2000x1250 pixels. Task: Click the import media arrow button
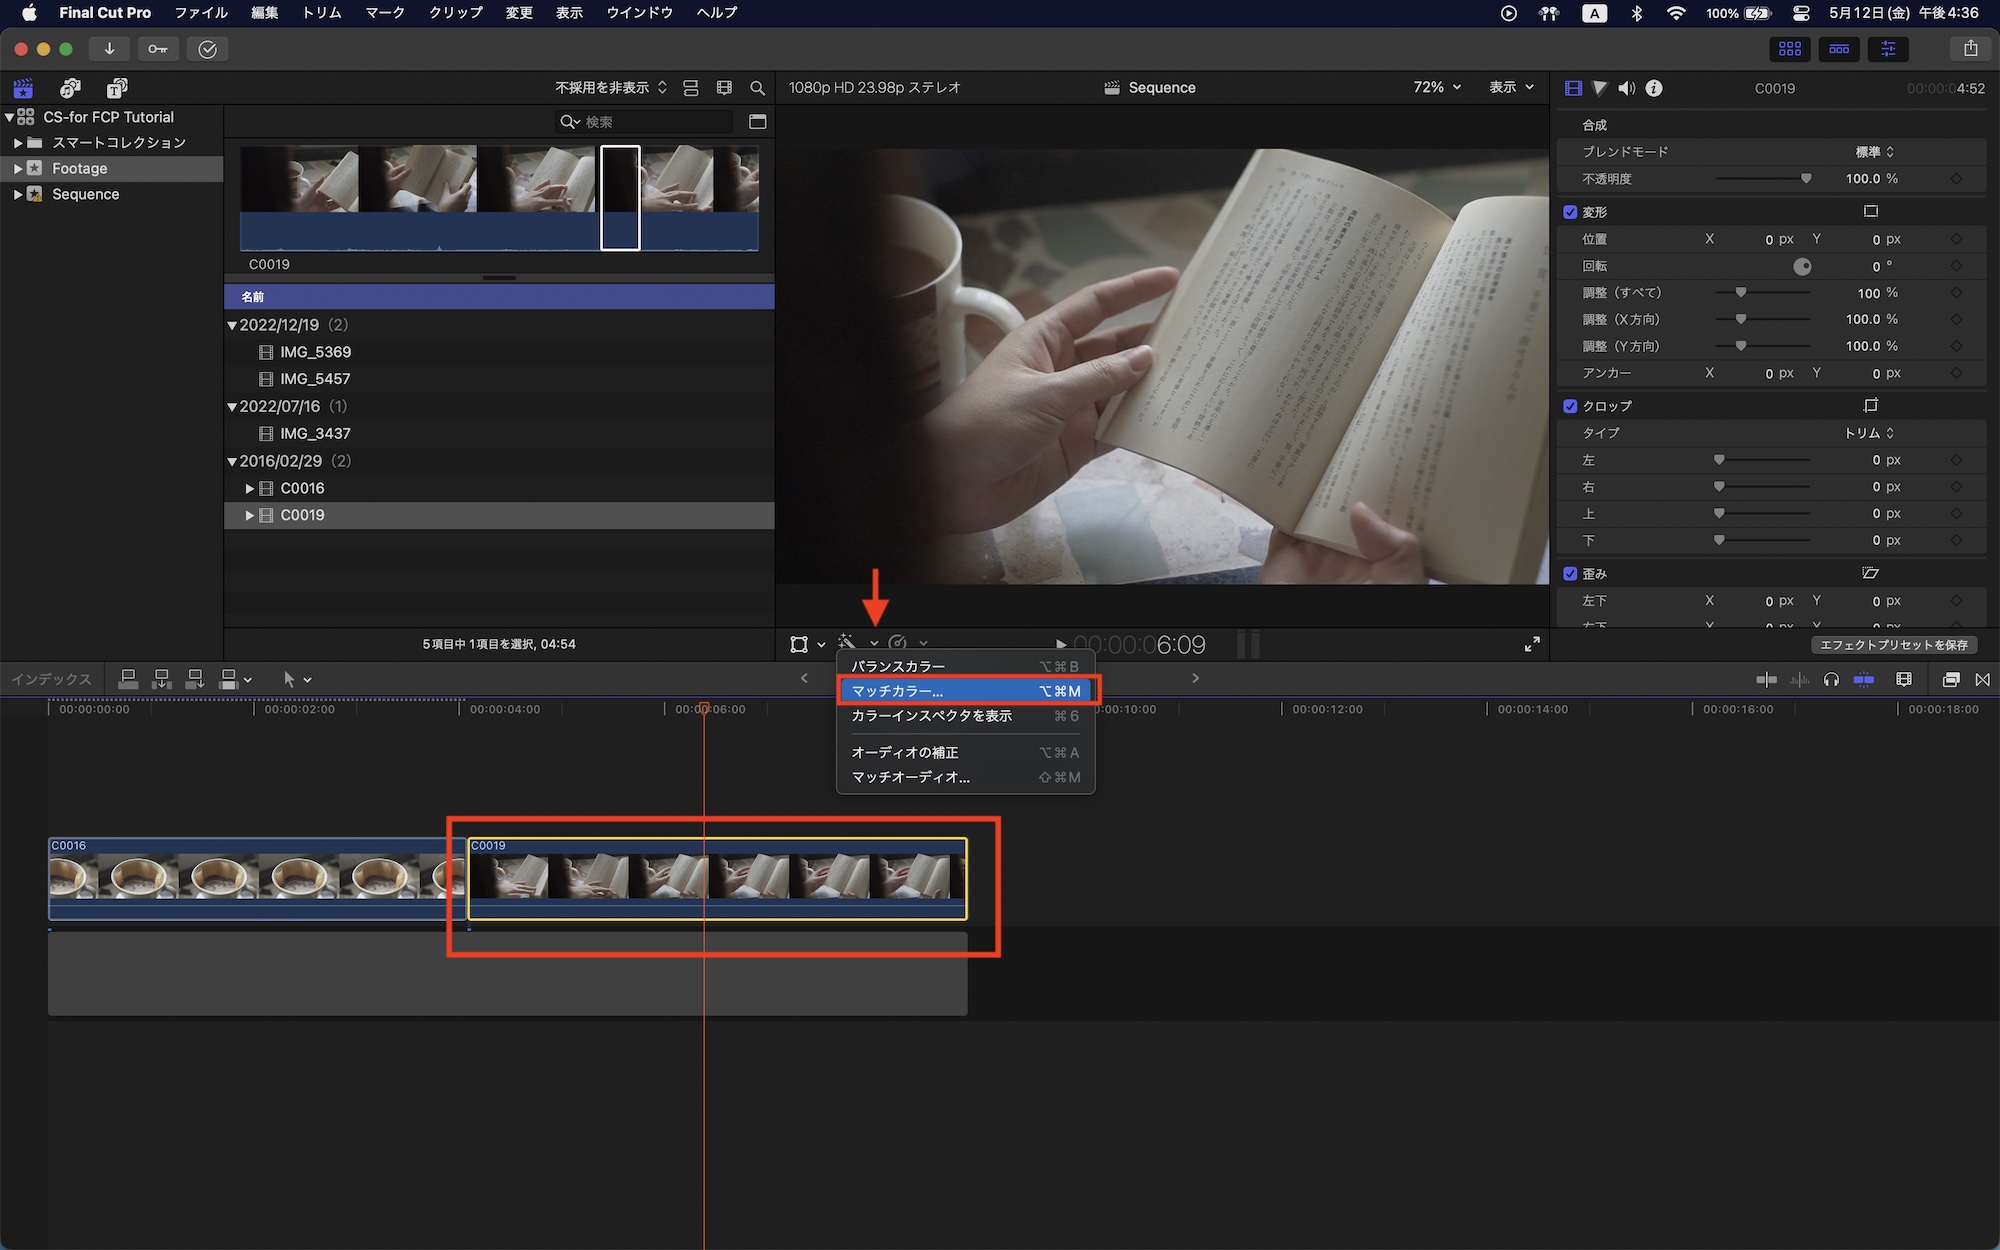pos(109,49)
